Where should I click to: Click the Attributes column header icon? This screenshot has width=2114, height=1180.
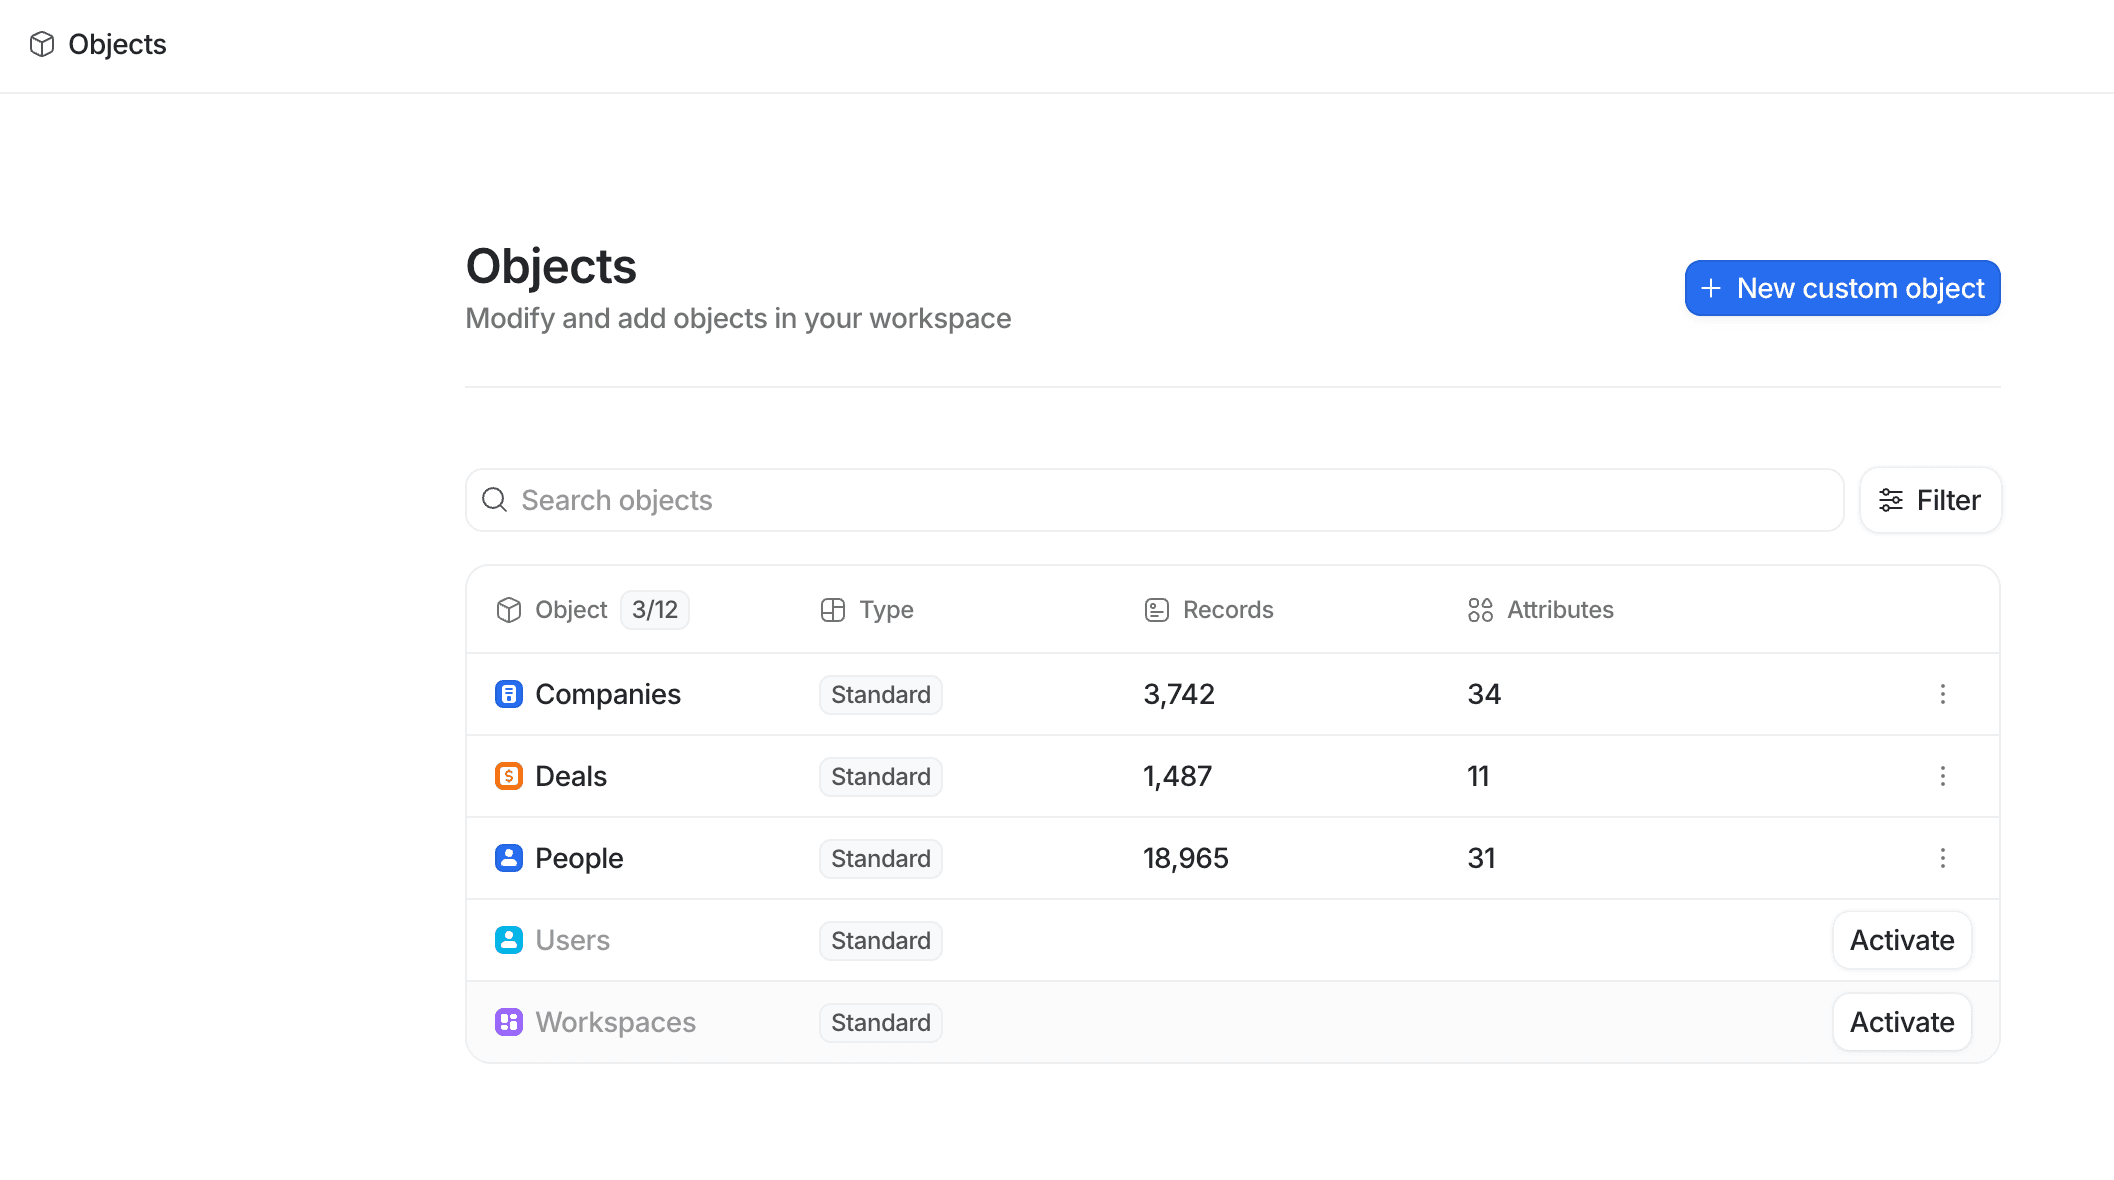1481,609
